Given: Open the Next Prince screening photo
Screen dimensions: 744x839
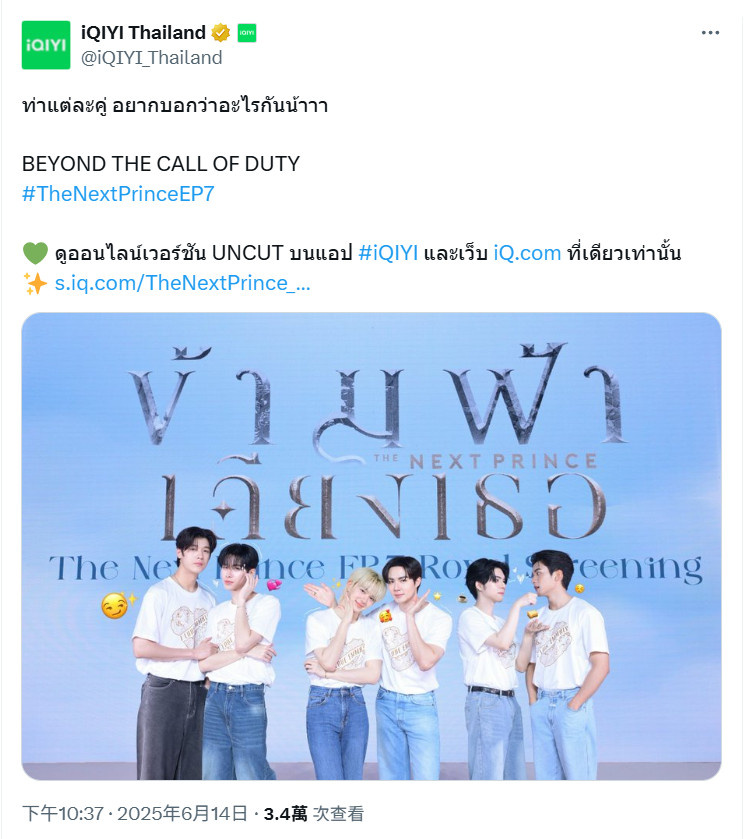Looking at the screenshot, I should (x=371, y=546).
